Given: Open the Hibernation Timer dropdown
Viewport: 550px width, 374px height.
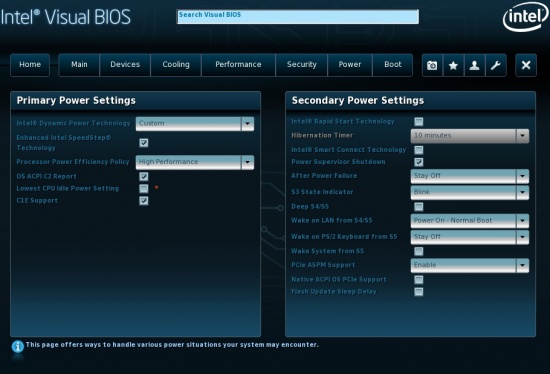Looking at the screenshot, I should 470,136.
